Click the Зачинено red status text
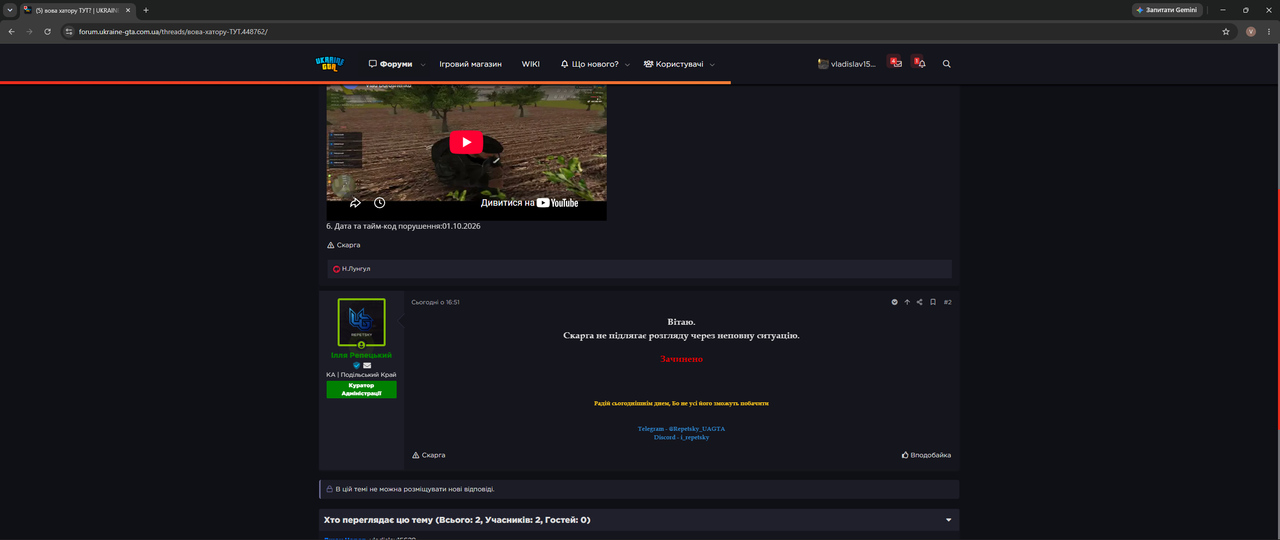Image resolution: width=1280 pixels, height=540 pixels. (681, 358)
